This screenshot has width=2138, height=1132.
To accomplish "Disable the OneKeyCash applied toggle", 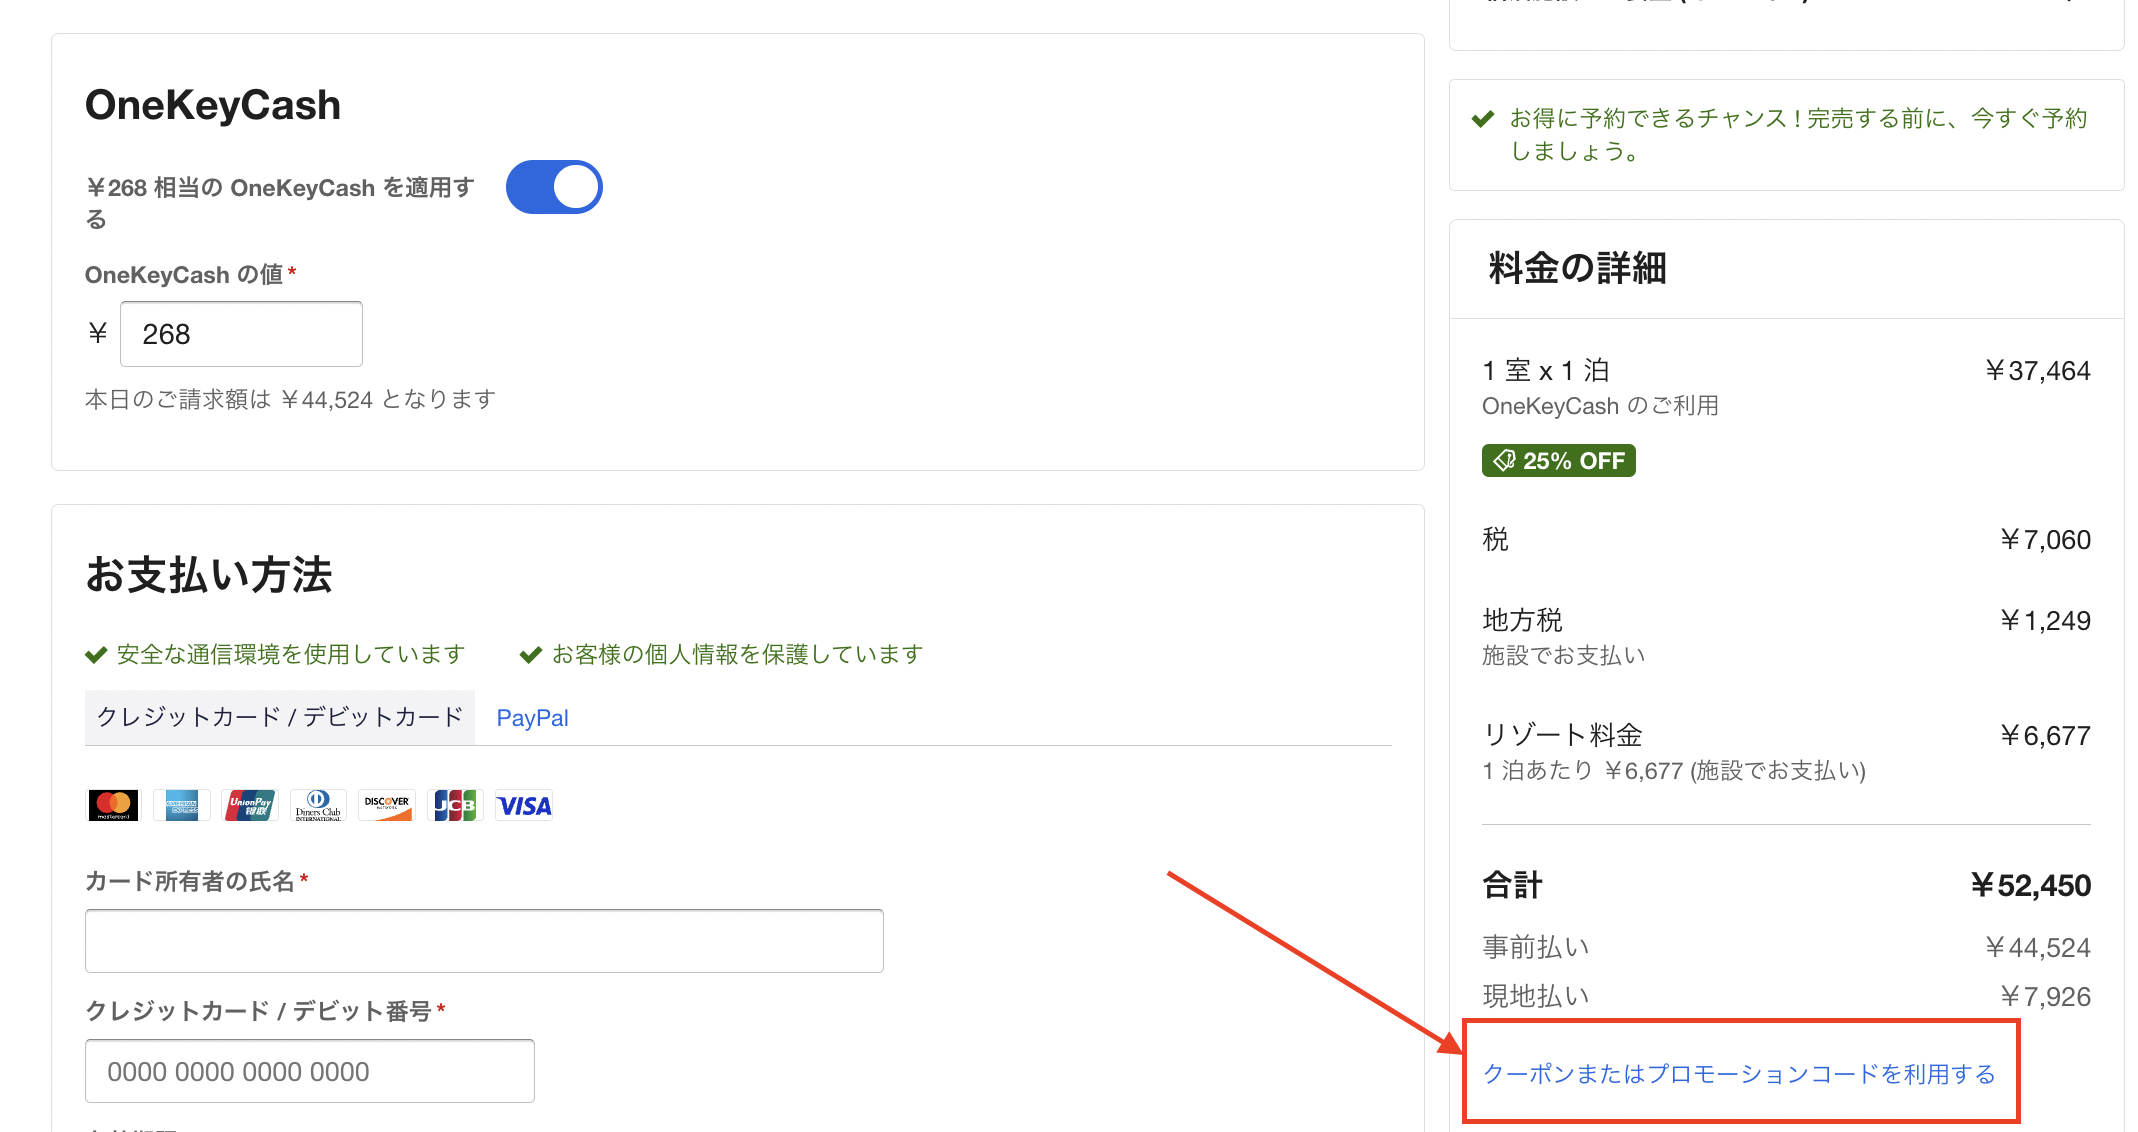I will (554, 186).
